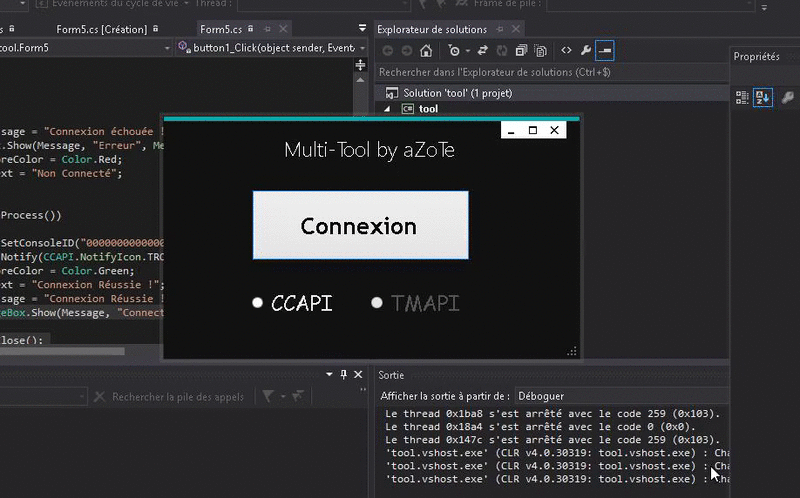Click the pending changes filter clock icon
The height and width of the screenshot is (498, 800).
pyautogui.click(x=454, y=51)
